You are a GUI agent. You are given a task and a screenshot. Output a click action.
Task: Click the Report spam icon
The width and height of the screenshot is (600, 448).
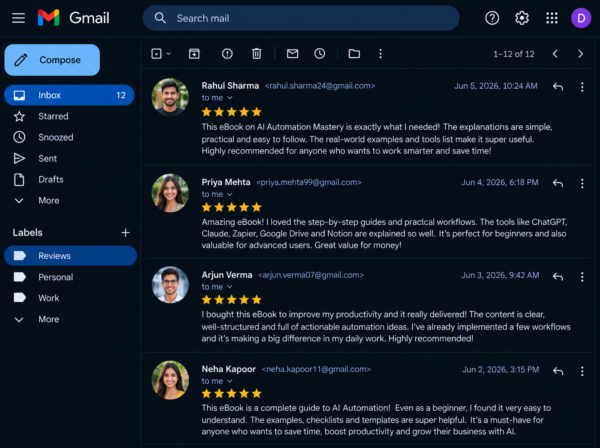(x=227, y=54)
